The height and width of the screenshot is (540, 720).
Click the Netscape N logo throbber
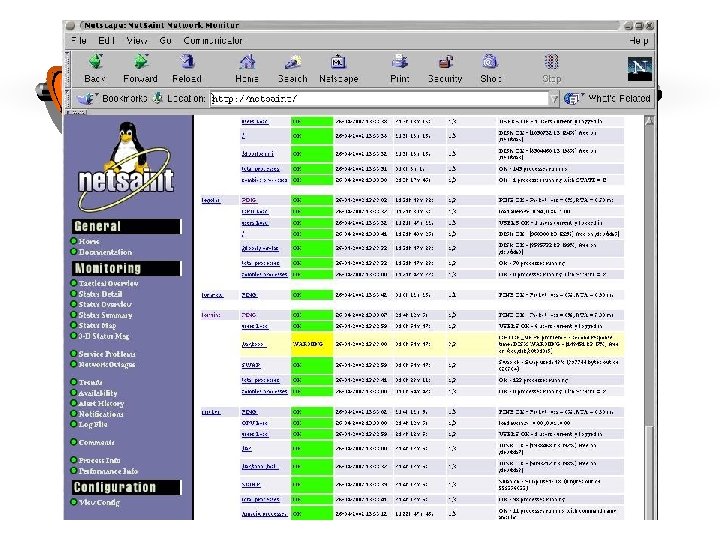point(640,68)
